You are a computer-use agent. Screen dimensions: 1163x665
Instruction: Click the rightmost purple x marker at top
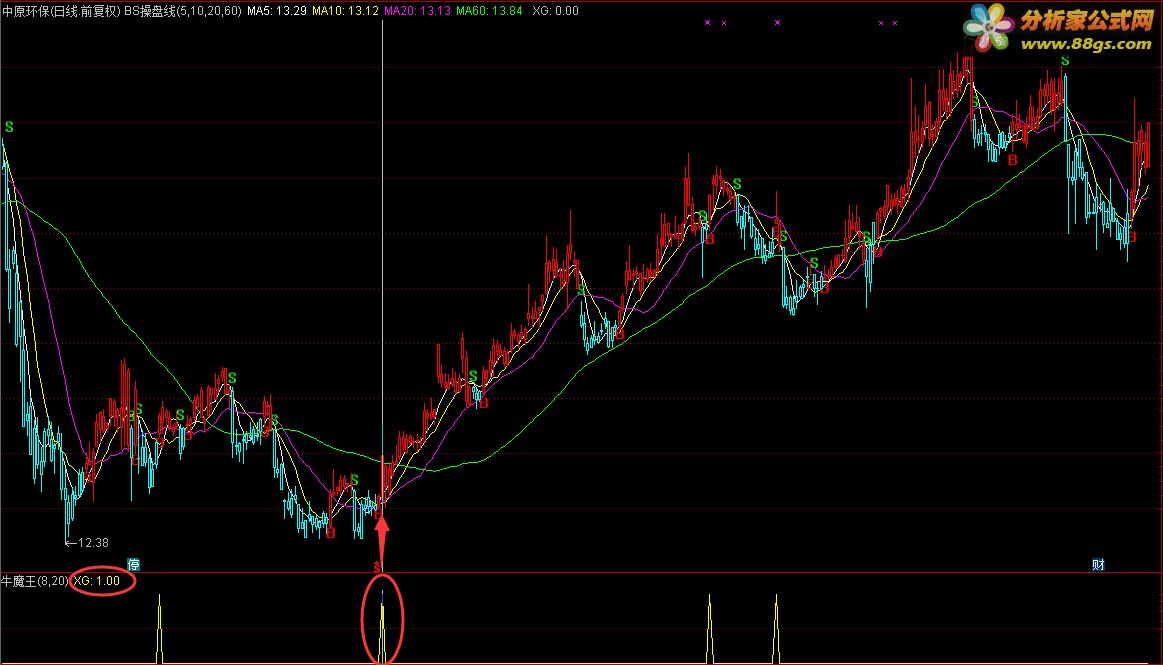click(895, 23)
